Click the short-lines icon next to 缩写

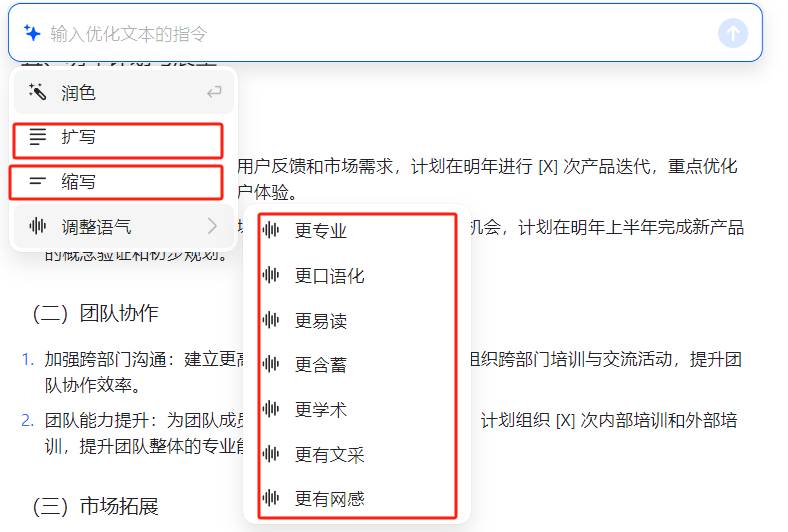pyautogui.click(x=38, y=181)
